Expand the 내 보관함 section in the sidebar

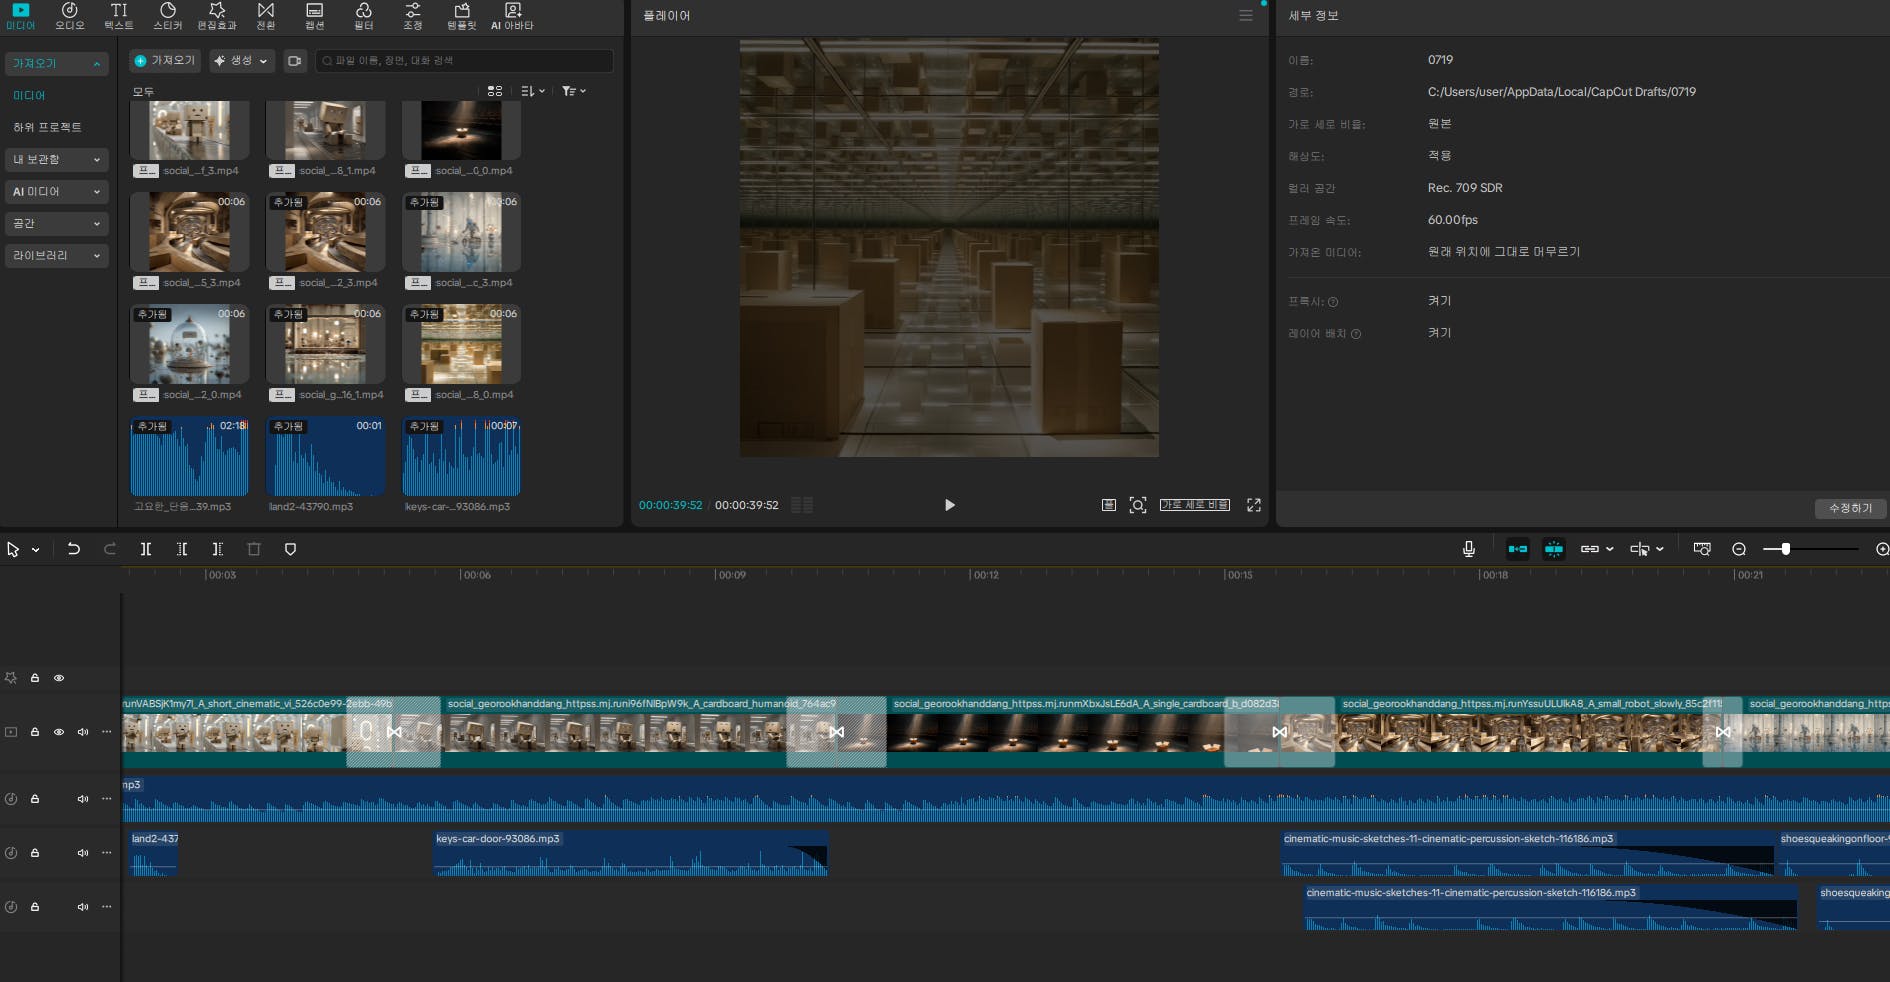click(x=56, y=160)
